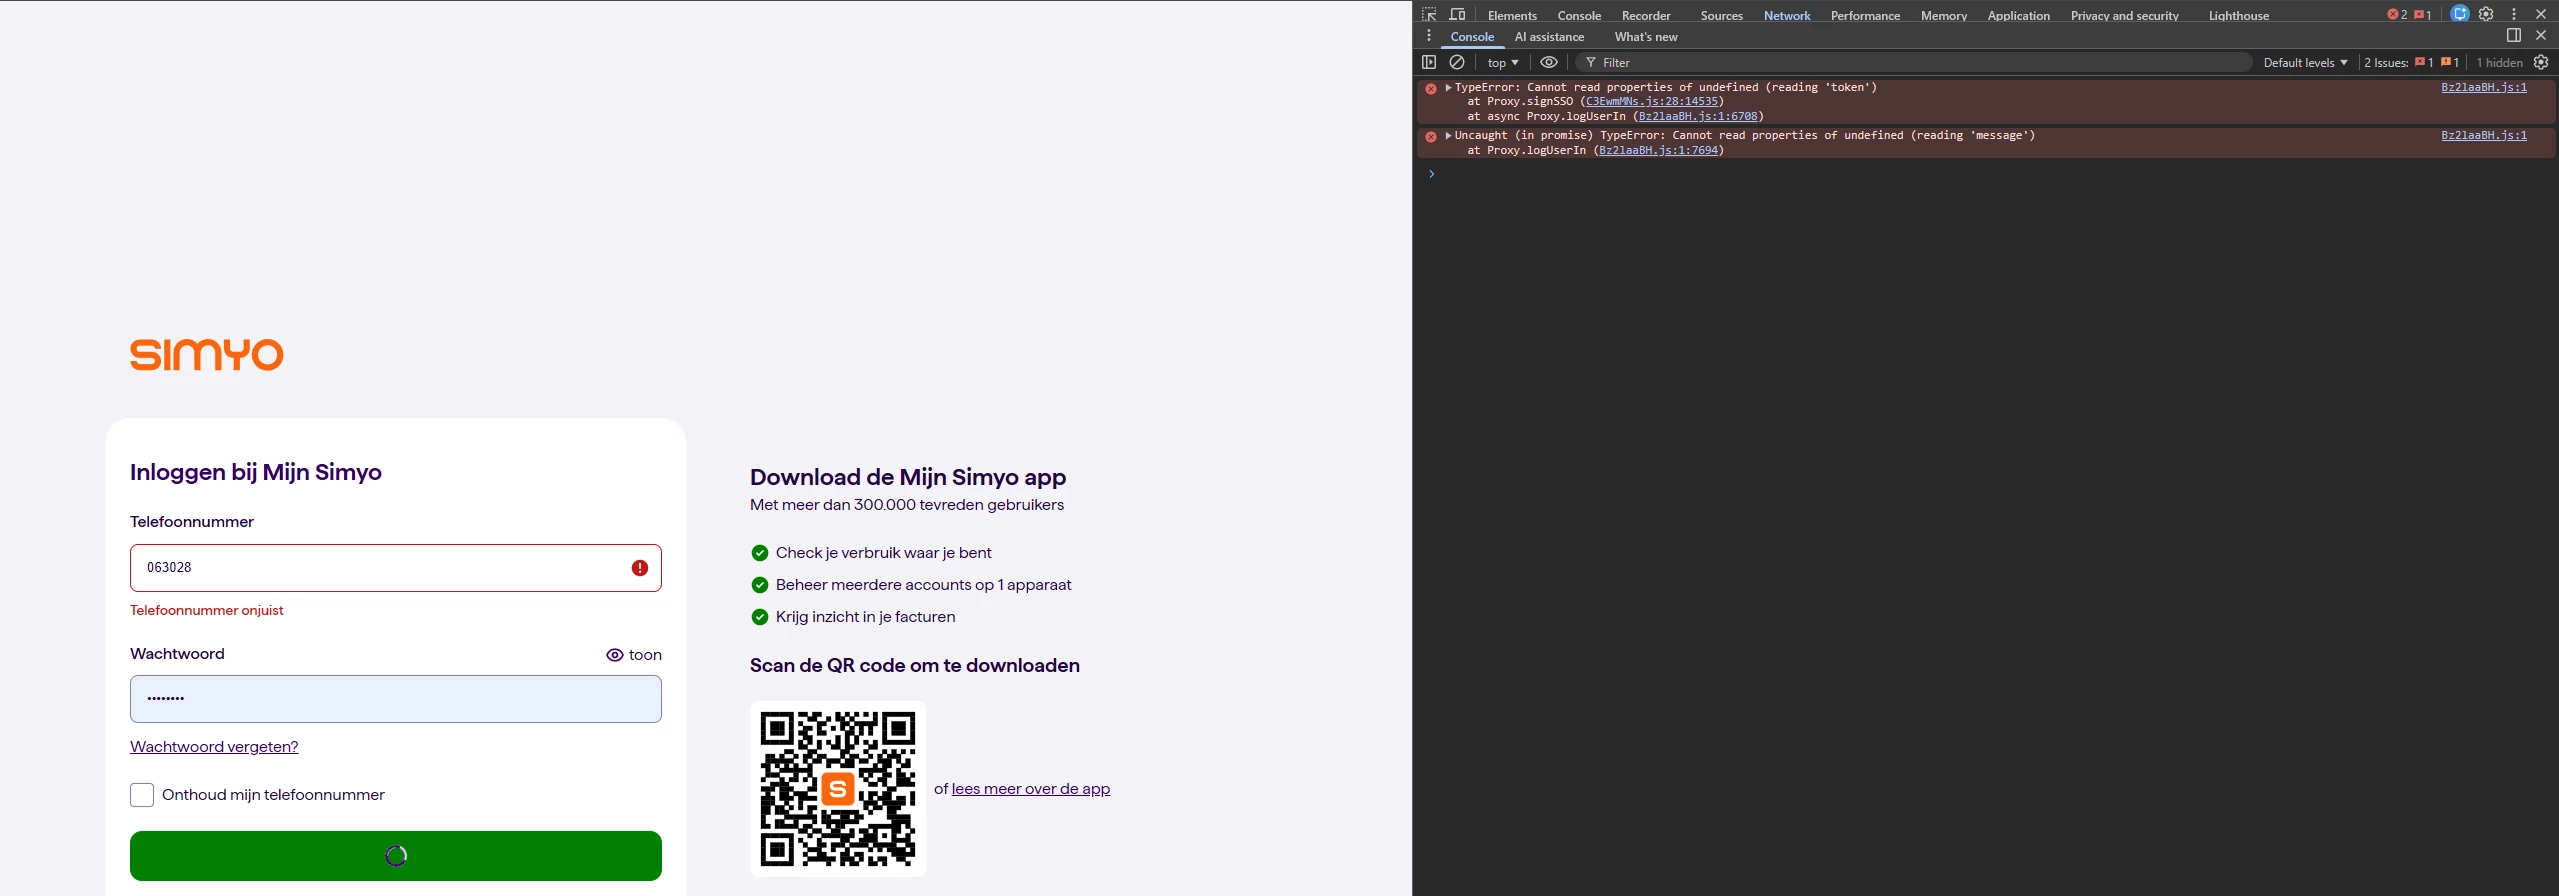Open Bz2laaBH.js:1 link beside the 'token' error
The image size is (2559, 896).
[x=2484, y=88]
